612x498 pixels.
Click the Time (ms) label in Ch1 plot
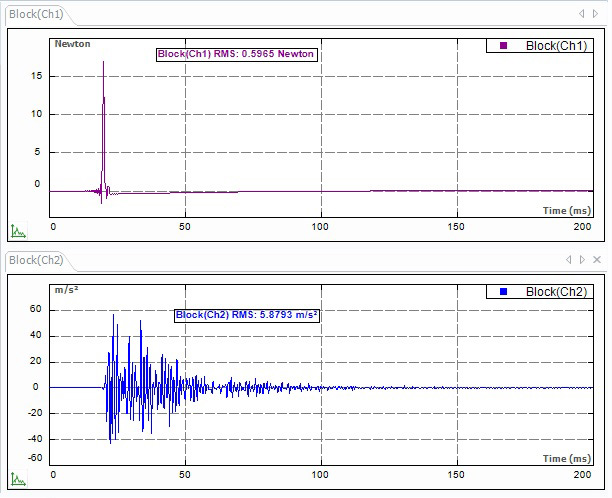pos(567,211)
